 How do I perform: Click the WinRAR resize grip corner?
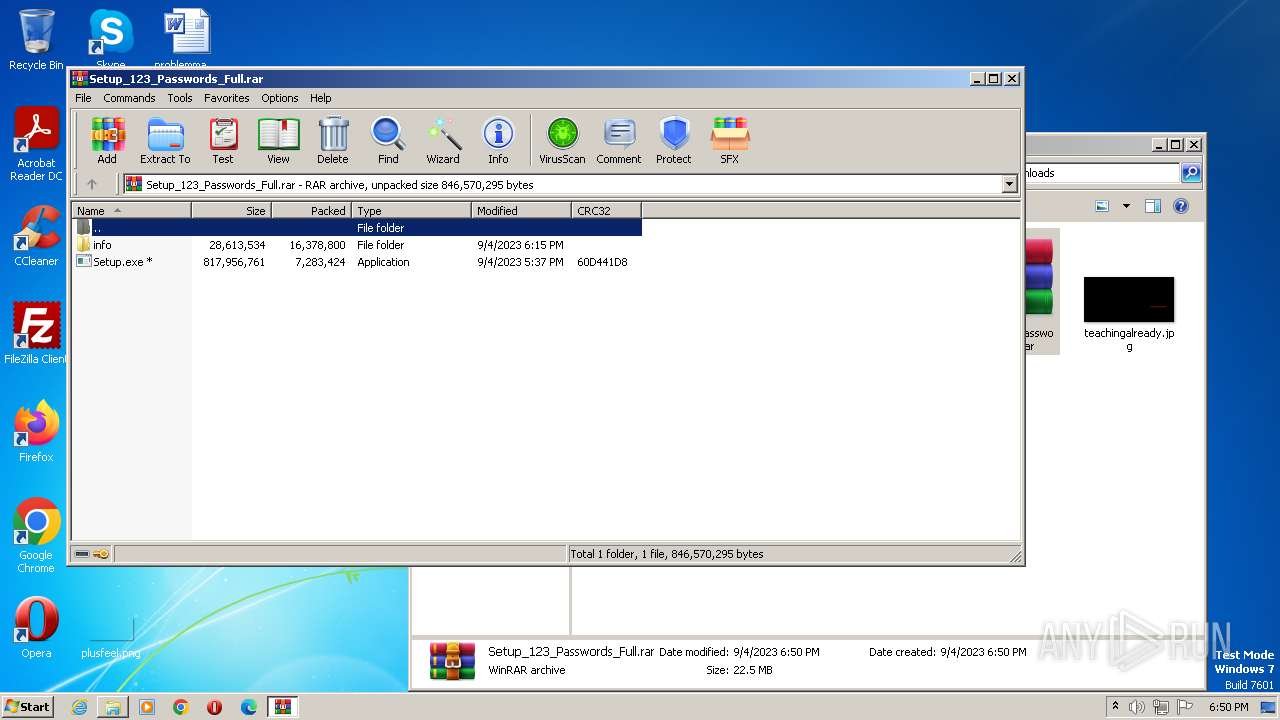click(1015, 556)
